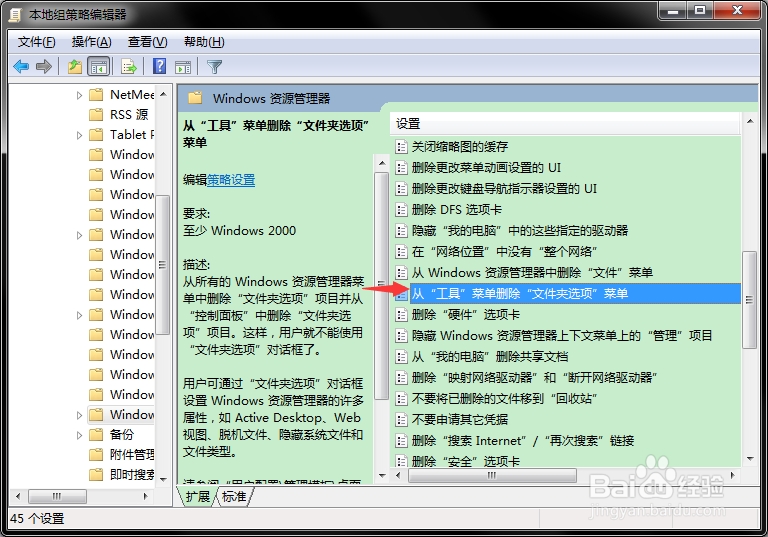Screen dimensions: 768x537
Task: Click the description pane scroll up arrow
Action: pos(382,163)
